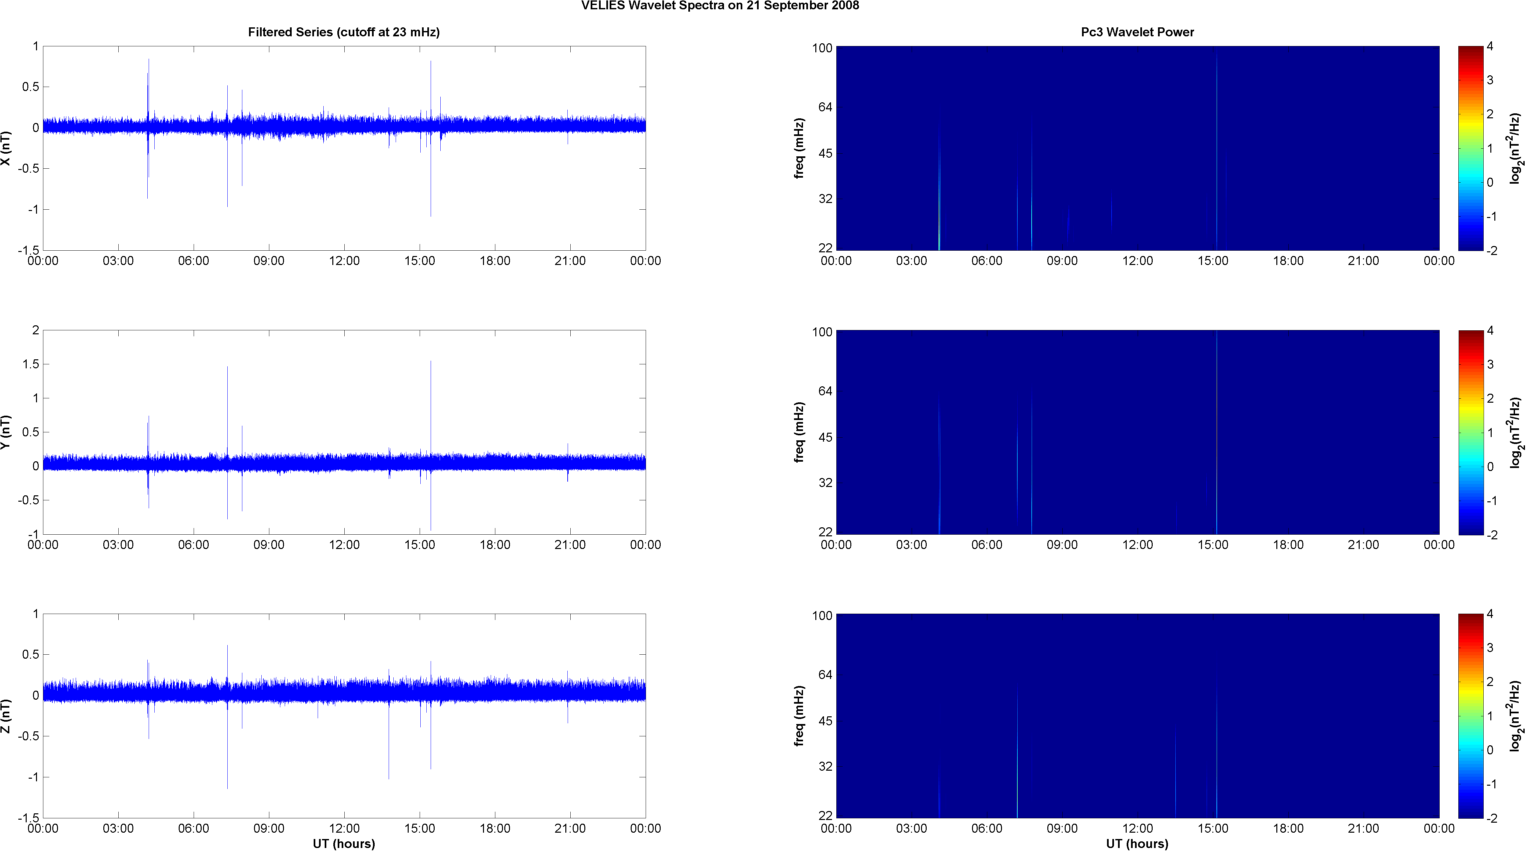The width and height of the screenshot is (1526, 851).
Task: Click log2(nT²/Hz) label beside bottom colorbar
Action: coord(1516,716)
